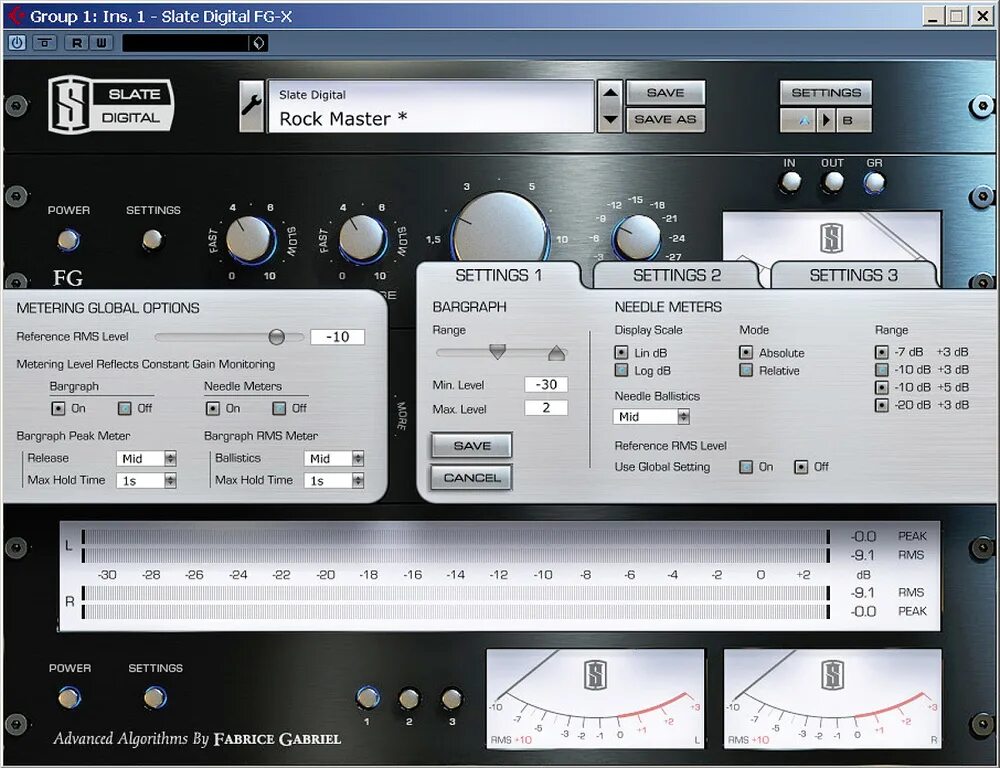This screenshot has height=768, width=1000.
Task: Click the W write automation button
Action: 101,43
